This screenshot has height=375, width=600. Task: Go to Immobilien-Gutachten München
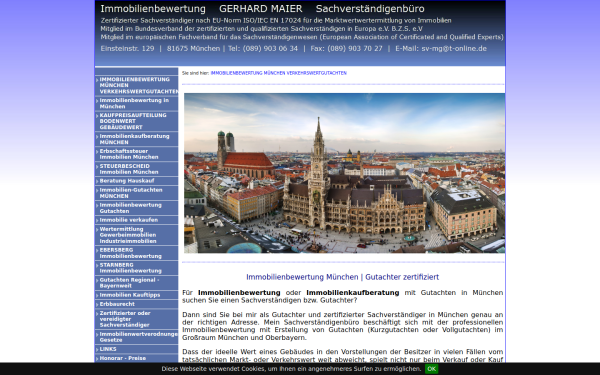tap(136, 193)
